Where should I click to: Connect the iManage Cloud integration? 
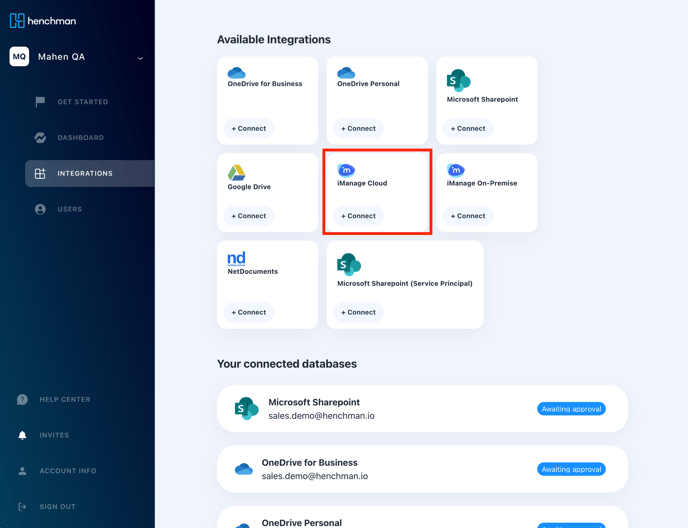[358, 216]
